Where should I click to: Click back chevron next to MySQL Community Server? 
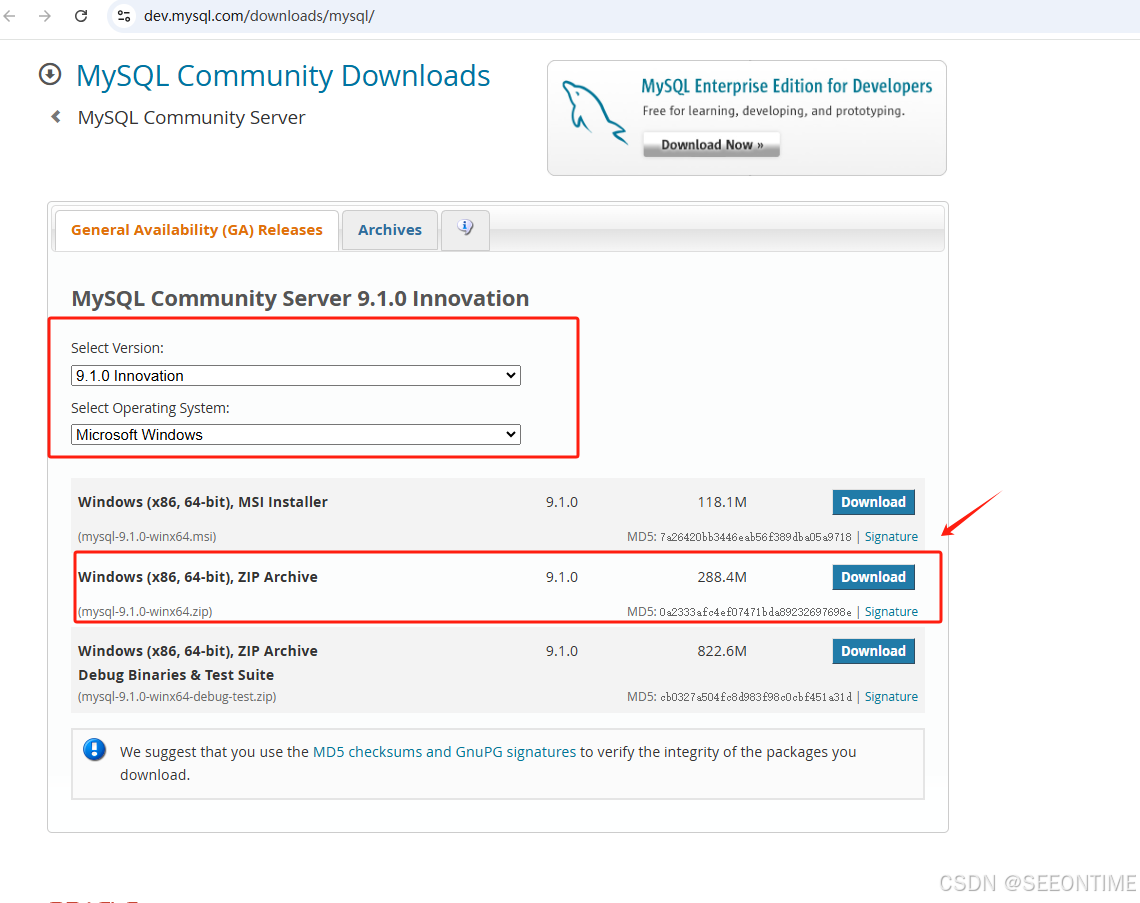[56, 116]
